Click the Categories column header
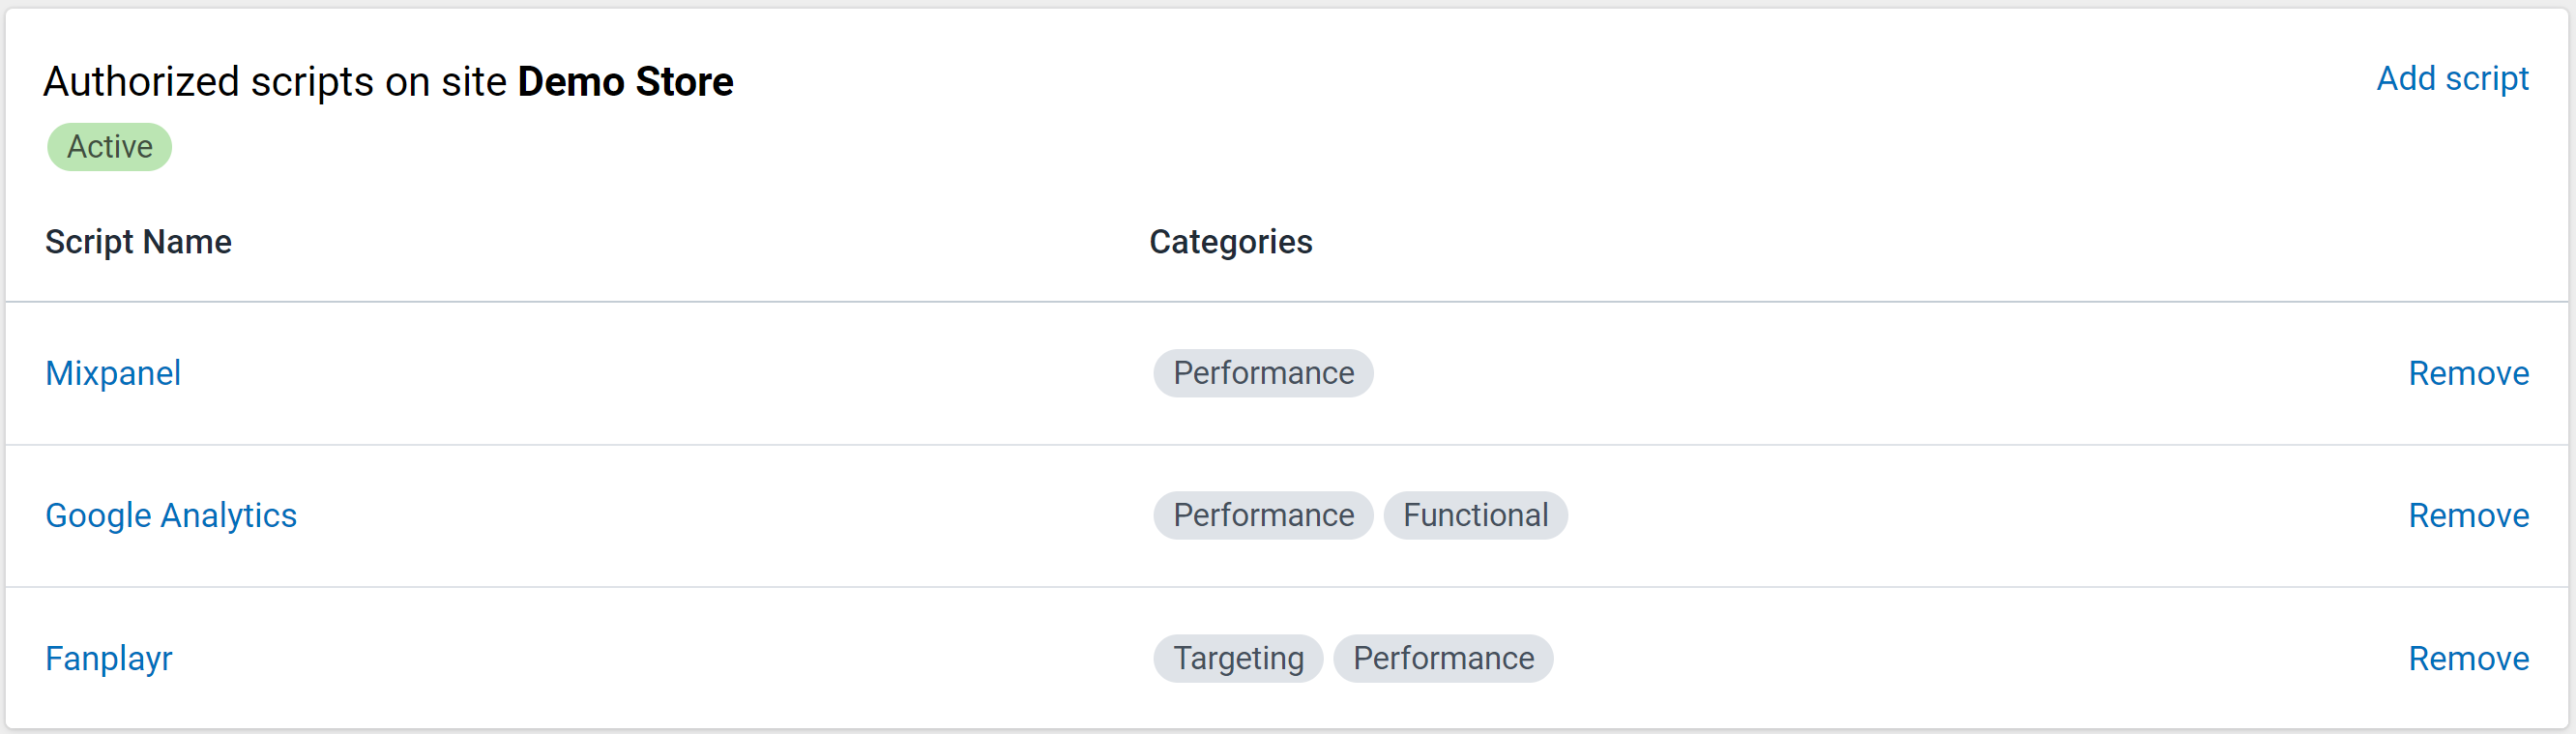Viewport: 2576px width, 734px height. (x=1230, y=242)
